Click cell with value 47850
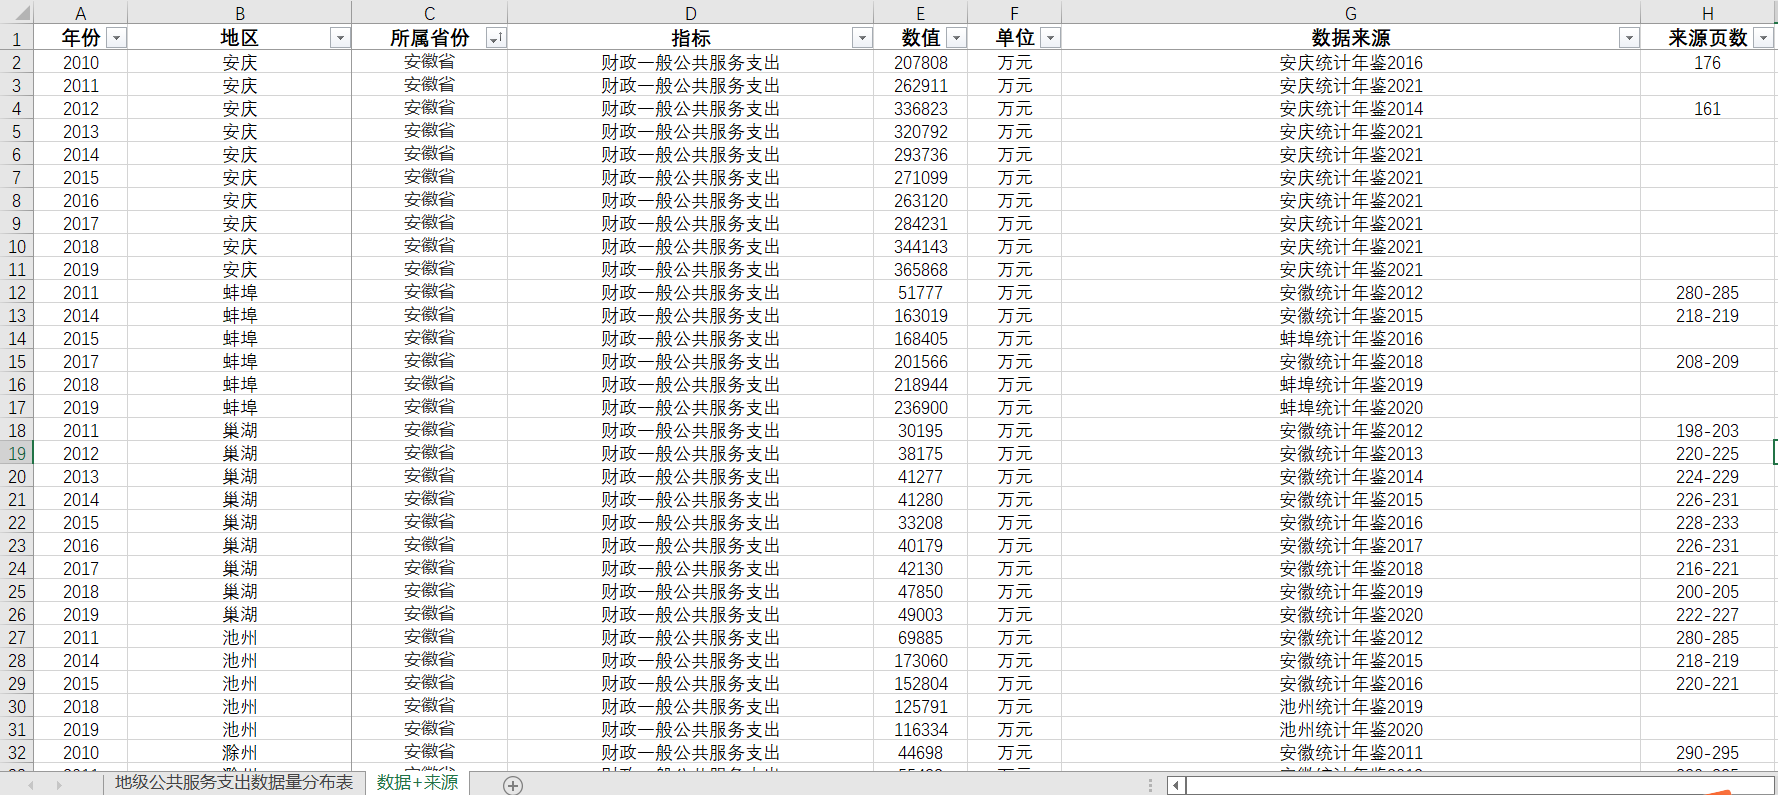 [921, 592]
